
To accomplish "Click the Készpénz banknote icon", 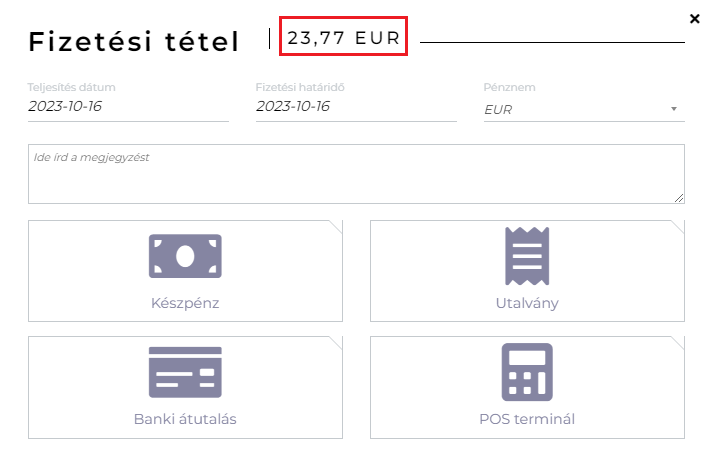I will tap(185, 255).
